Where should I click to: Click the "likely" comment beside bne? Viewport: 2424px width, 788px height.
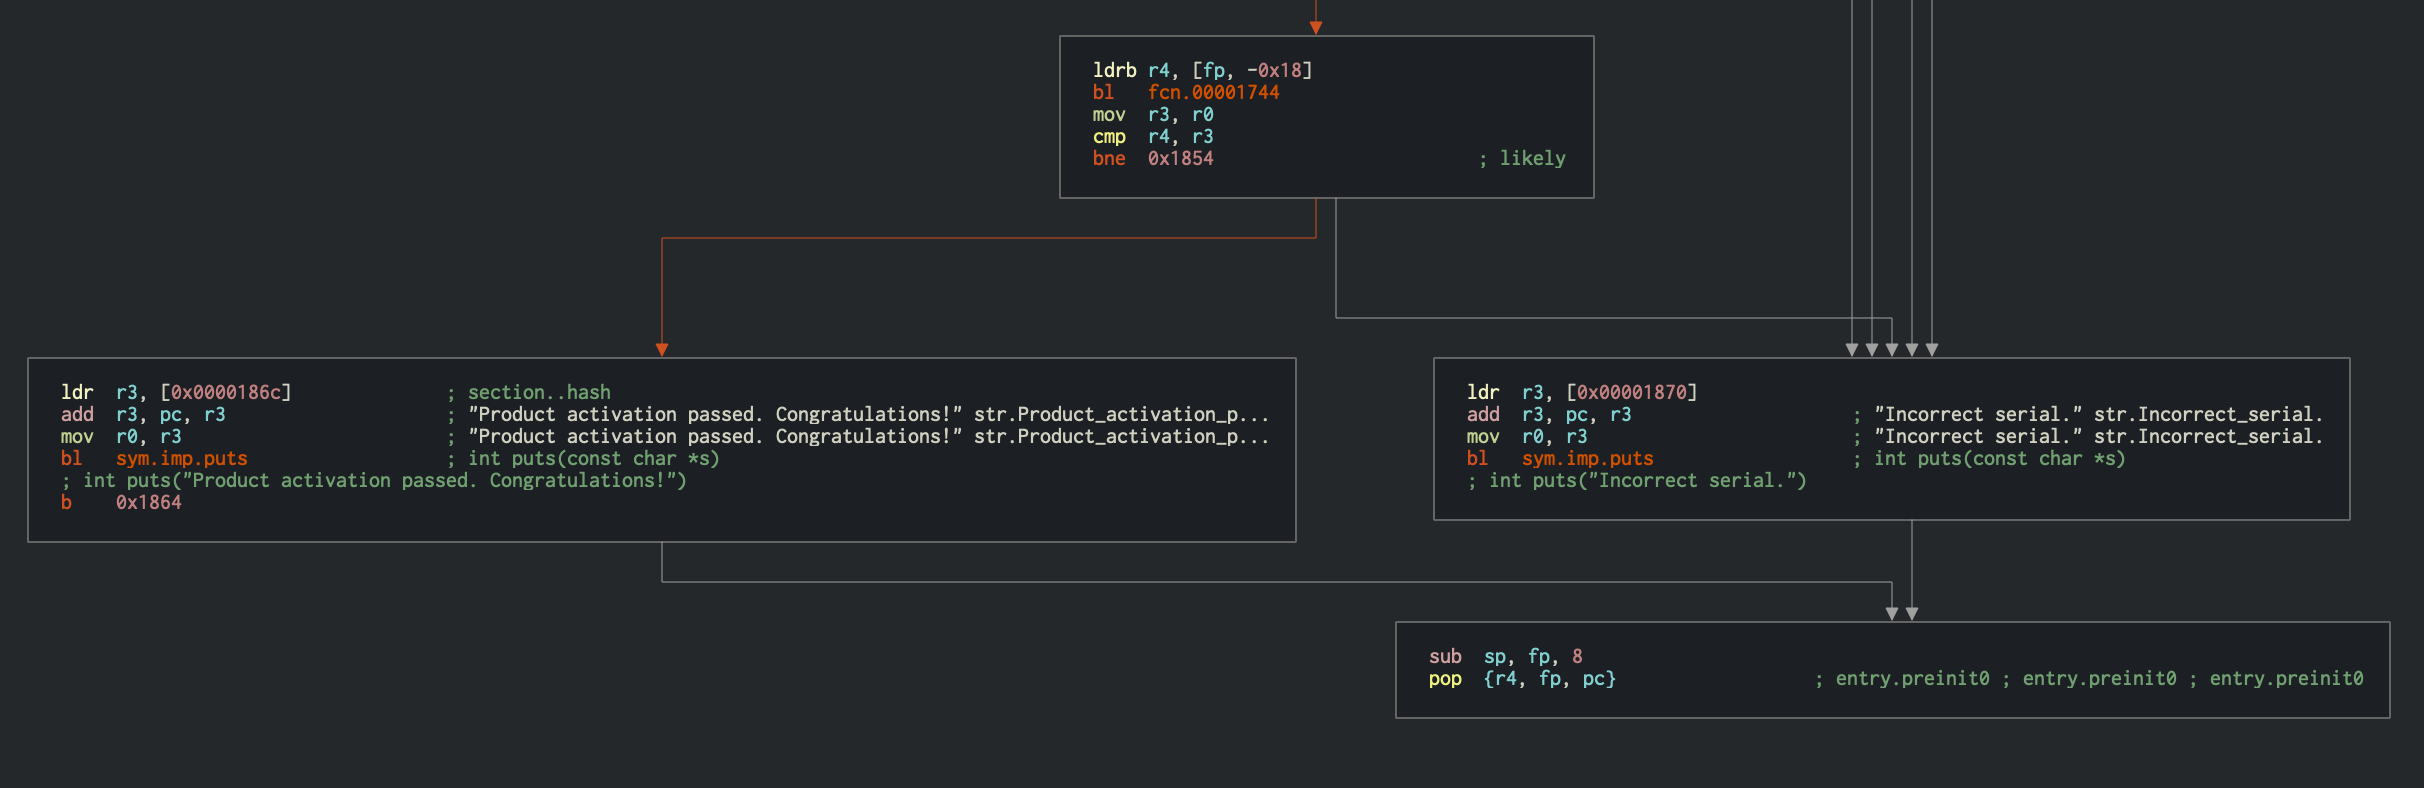tap(1531, 158)
